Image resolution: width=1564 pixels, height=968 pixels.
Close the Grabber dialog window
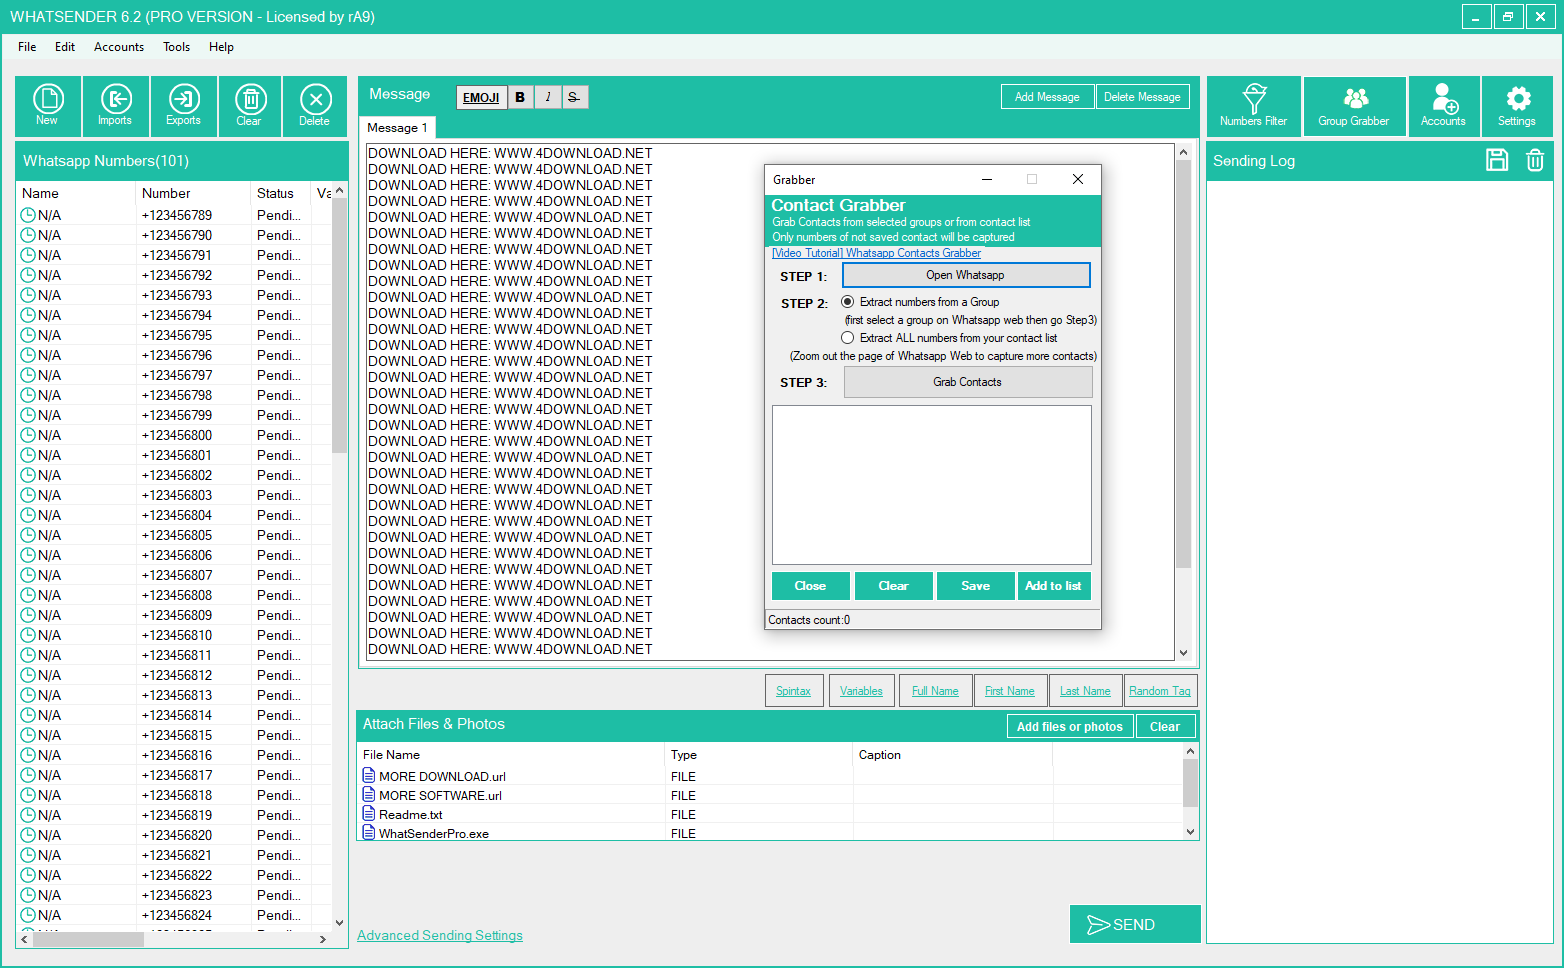pos(1078,179)
